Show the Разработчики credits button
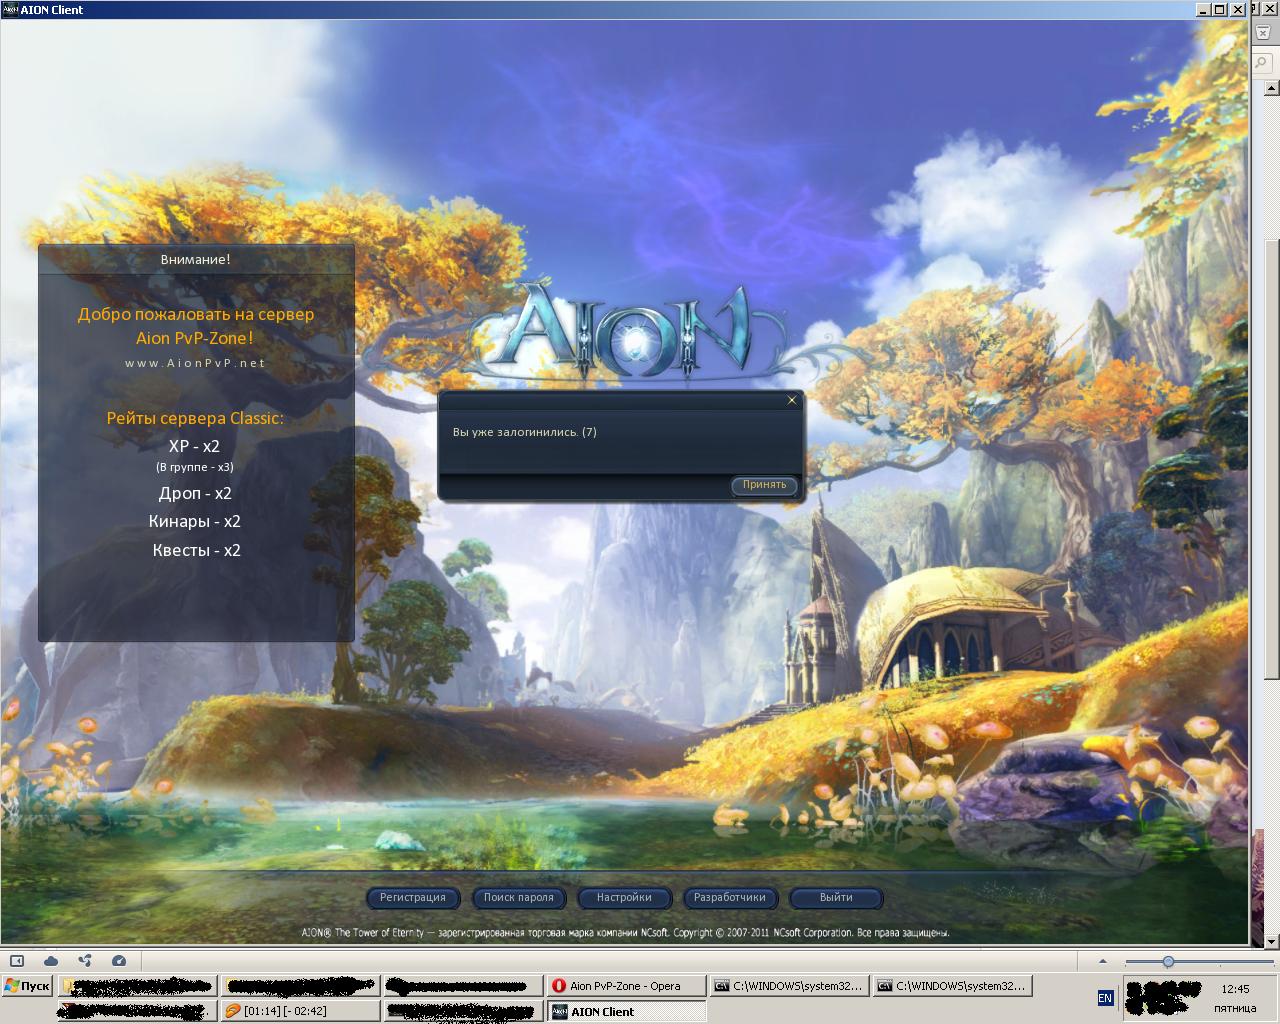Viewport: 1280px width, 1024px height. click(x=730, y=898)
